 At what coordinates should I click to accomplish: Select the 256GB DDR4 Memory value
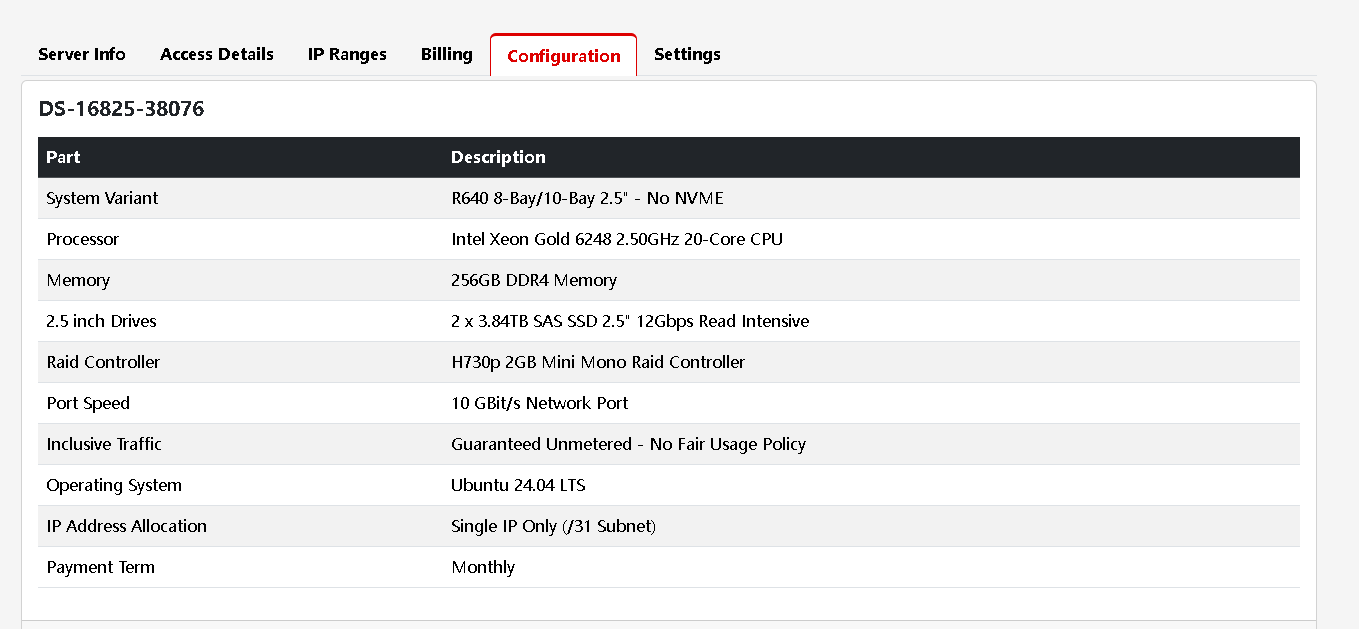(x=533, y=280)
